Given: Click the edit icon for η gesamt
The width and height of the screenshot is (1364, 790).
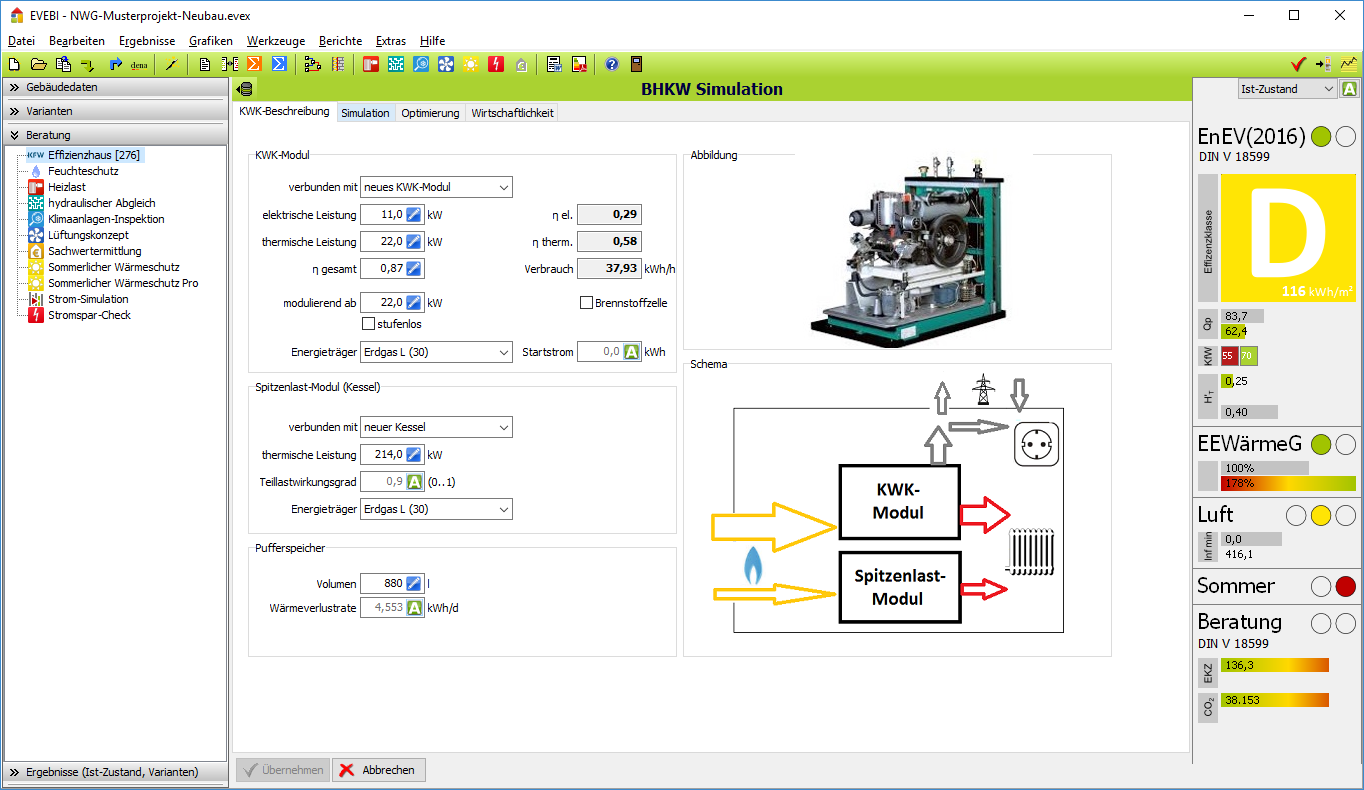Looking at the screenshot, I should pyautogui.click(x=414, y=268).
